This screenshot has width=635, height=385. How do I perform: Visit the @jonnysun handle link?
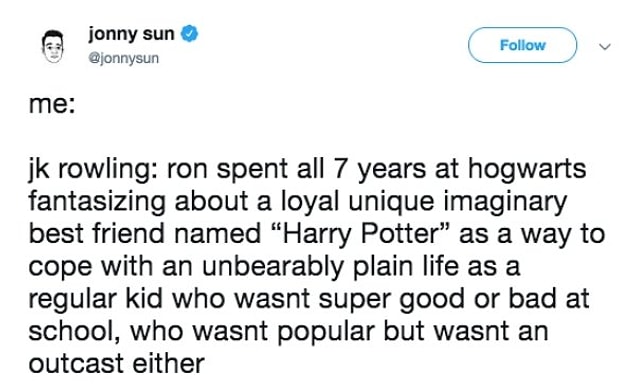point(124,58)
